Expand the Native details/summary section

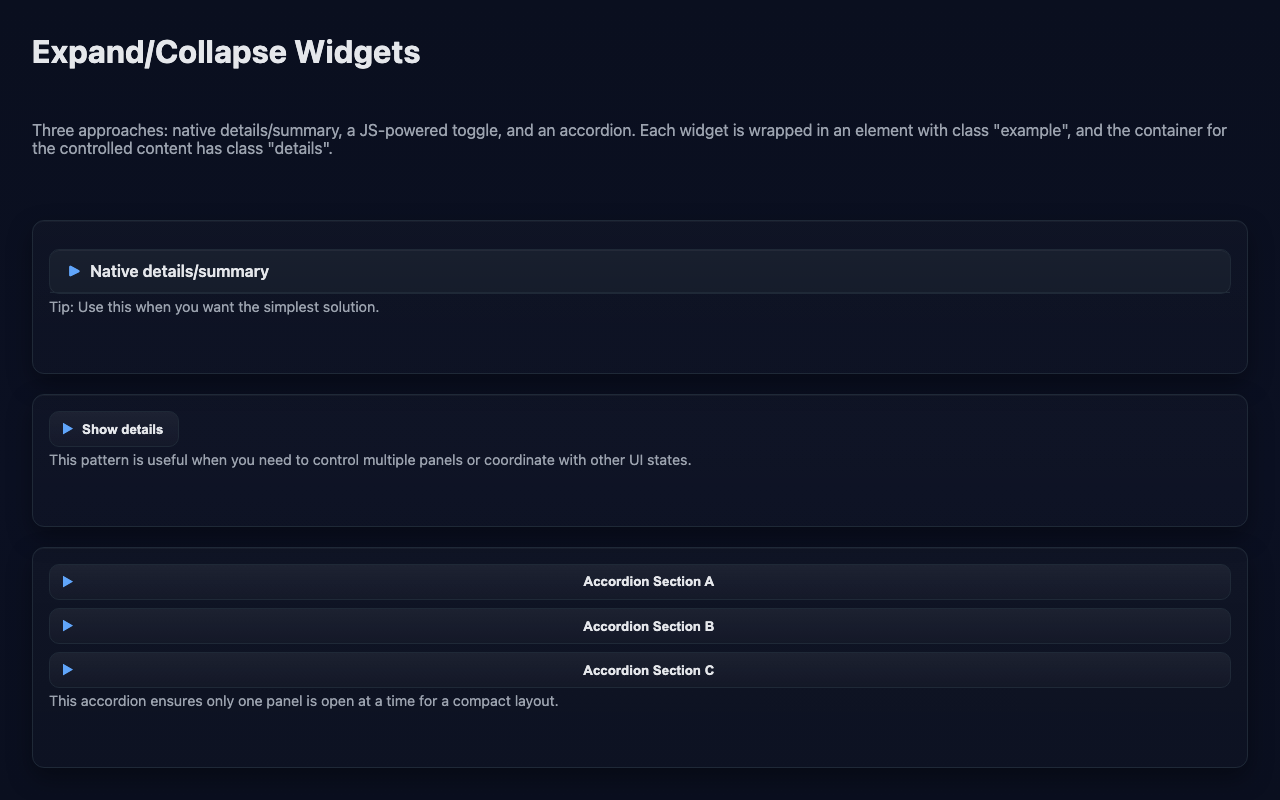click(x=179, y=270)
